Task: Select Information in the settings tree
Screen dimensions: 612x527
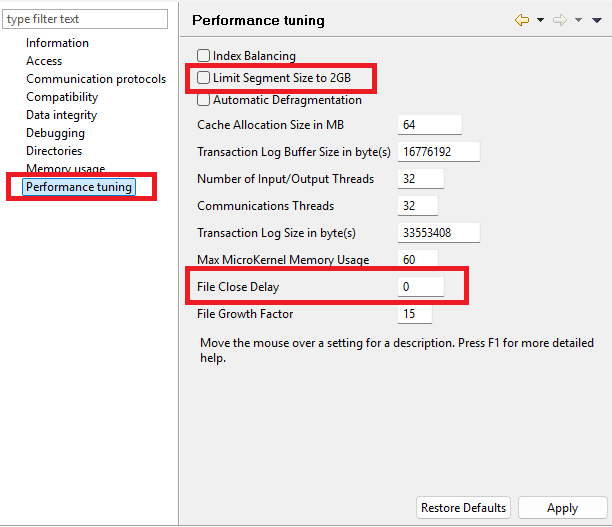Action: (x=57, y=43)
